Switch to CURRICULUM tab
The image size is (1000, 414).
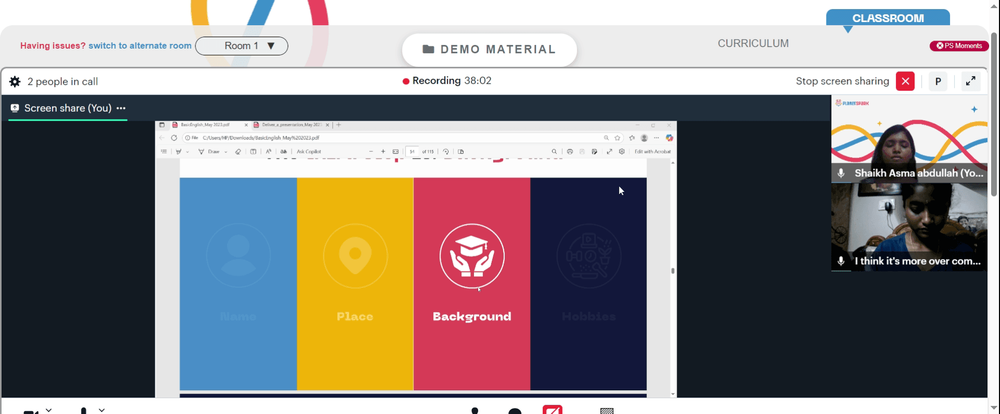(x=753, y=43)
